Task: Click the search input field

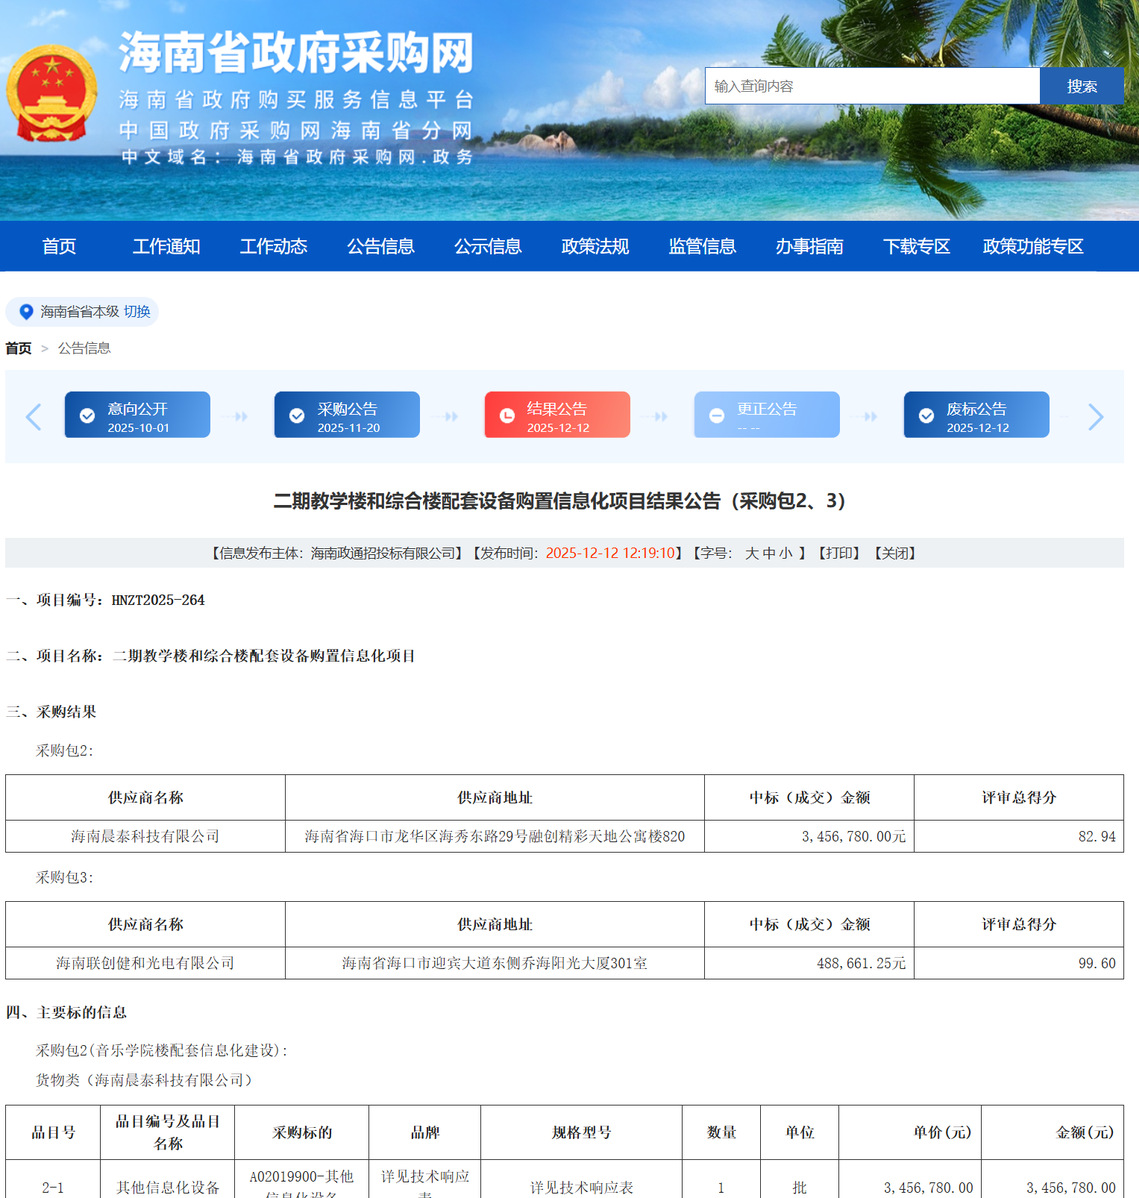Action: [x=871, y=86]
